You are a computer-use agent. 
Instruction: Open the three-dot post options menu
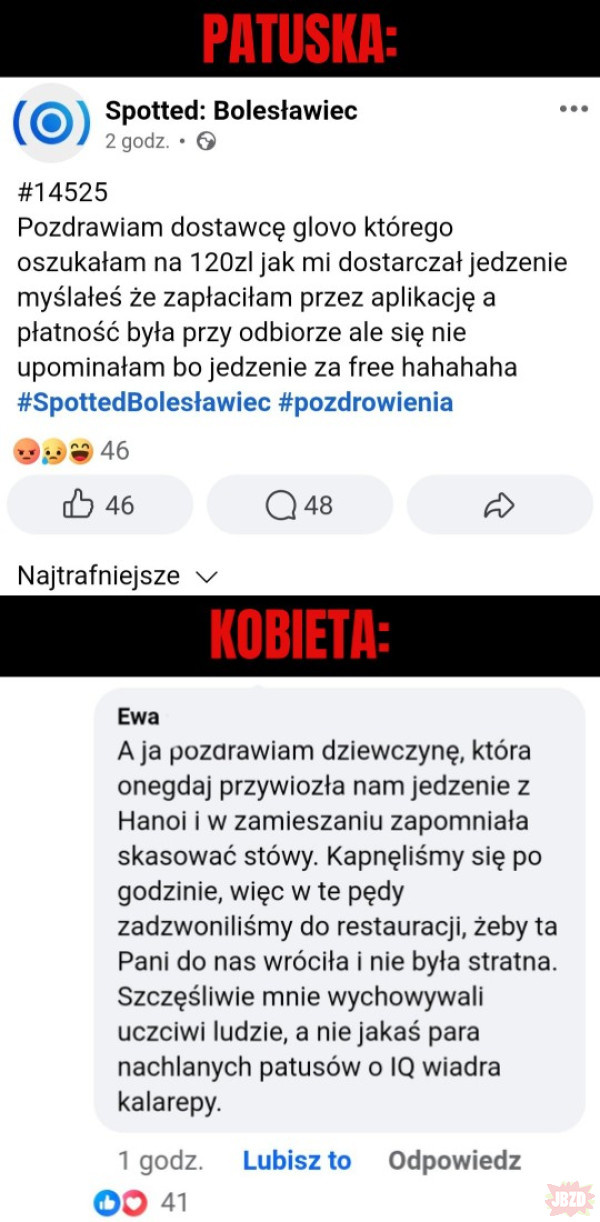coord(573,110)
